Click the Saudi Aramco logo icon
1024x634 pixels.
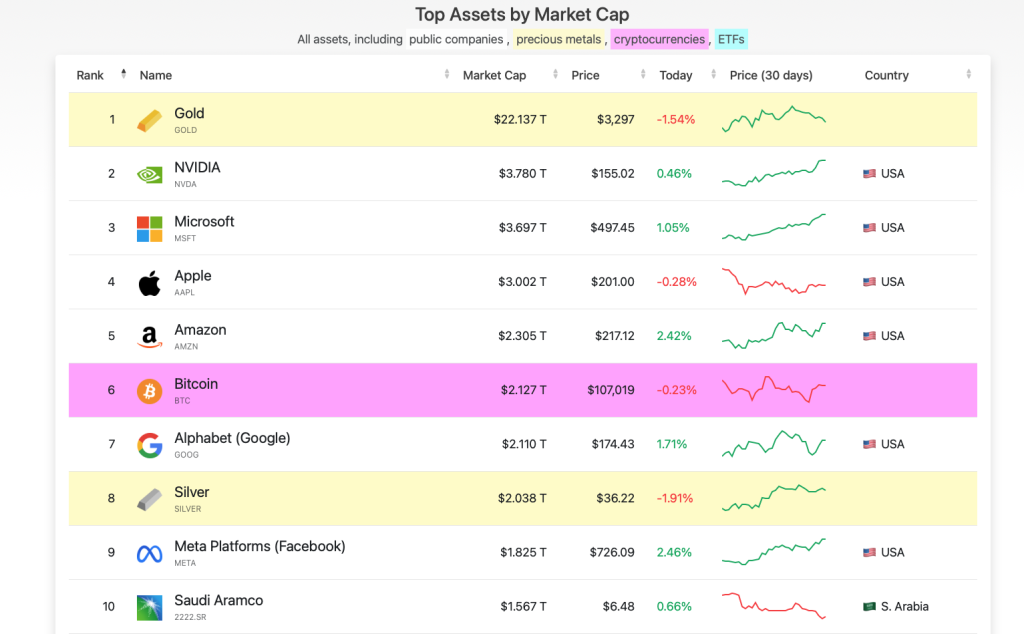pyautogui.click(x=150, y=608)
